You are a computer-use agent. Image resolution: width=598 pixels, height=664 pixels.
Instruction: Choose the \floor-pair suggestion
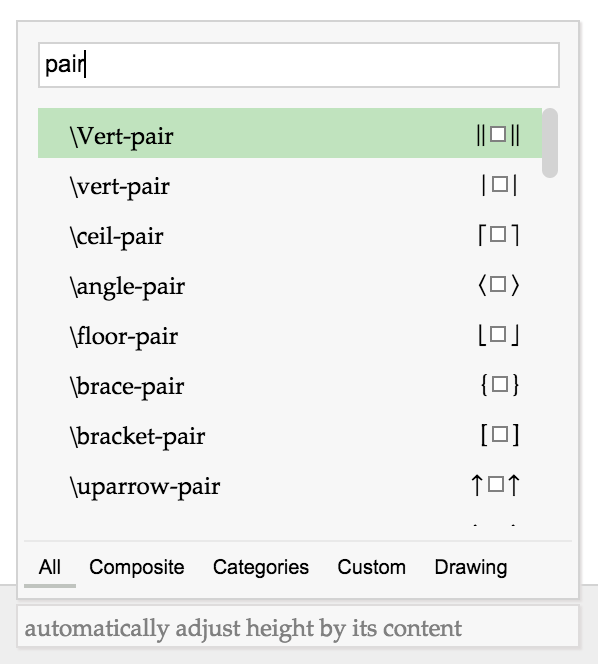coord(290,333)
